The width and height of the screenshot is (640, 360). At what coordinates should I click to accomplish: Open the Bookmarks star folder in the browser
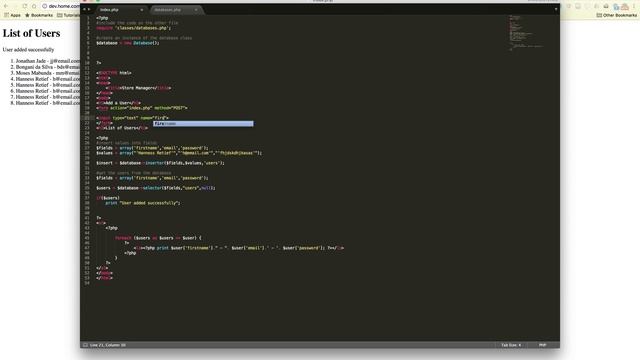tap(39, 15)
